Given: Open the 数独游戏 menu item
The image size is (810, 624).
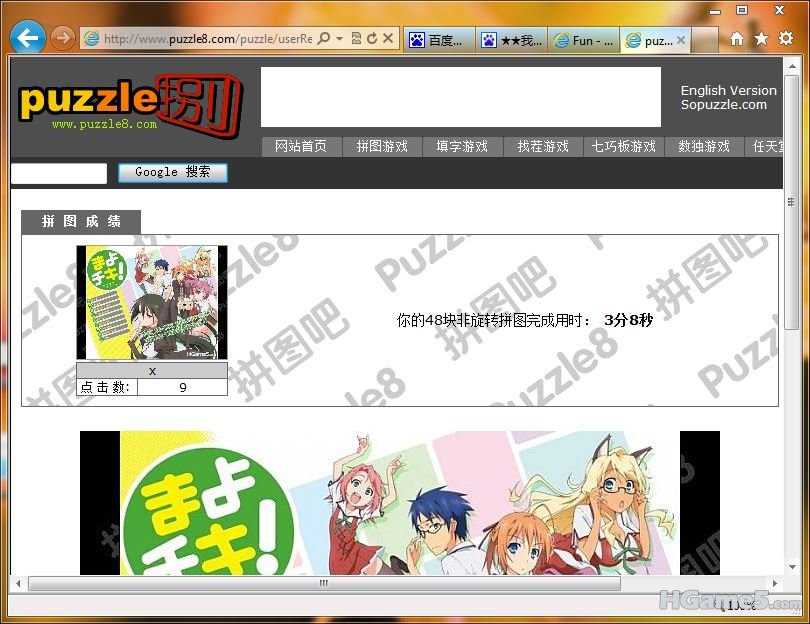Looking at the screenshot, I should tap(704, 146).
